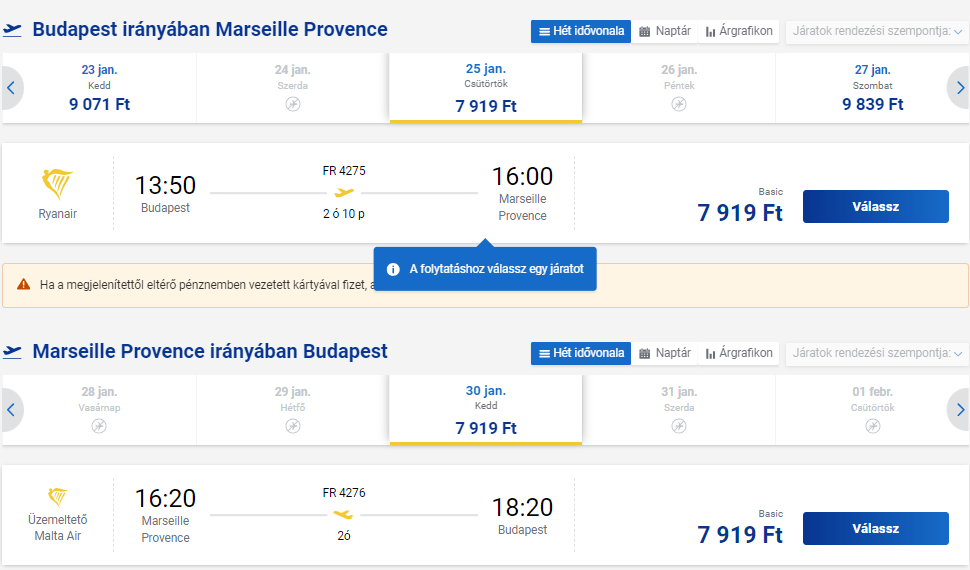The height and width of the screenshot is (570, 970).
Task: Click the info icon in the blue tooltip
Action: [393, 269]
